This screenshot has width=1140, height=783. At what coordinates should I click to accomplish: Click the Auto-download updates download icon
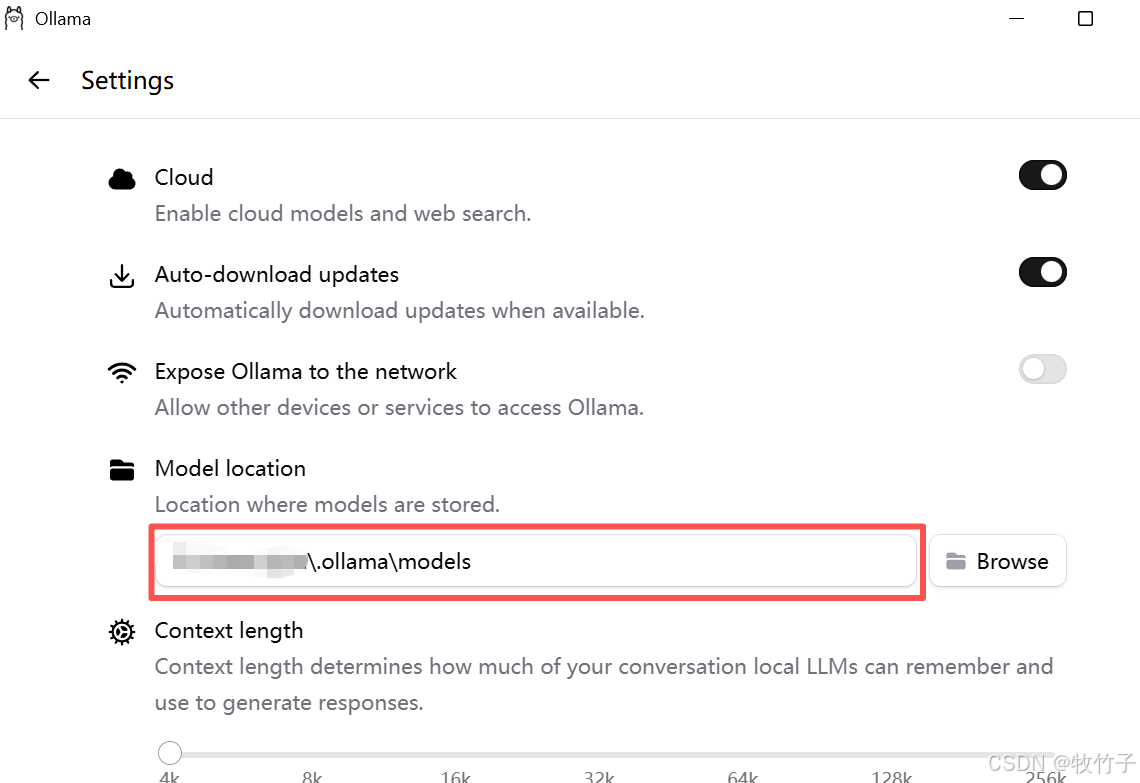click(122, 276)
